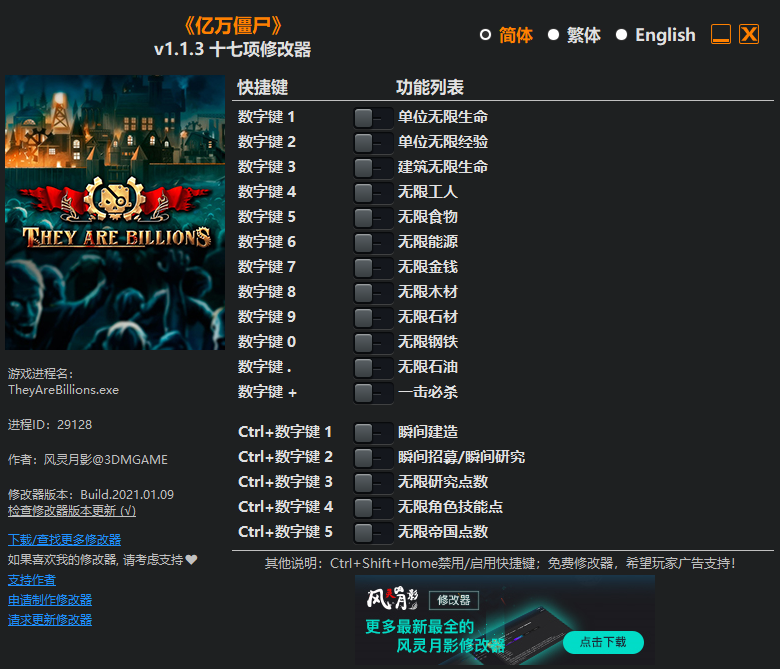
Task: Enable 无限钢铁 toggle
Action: click(373, 343)
